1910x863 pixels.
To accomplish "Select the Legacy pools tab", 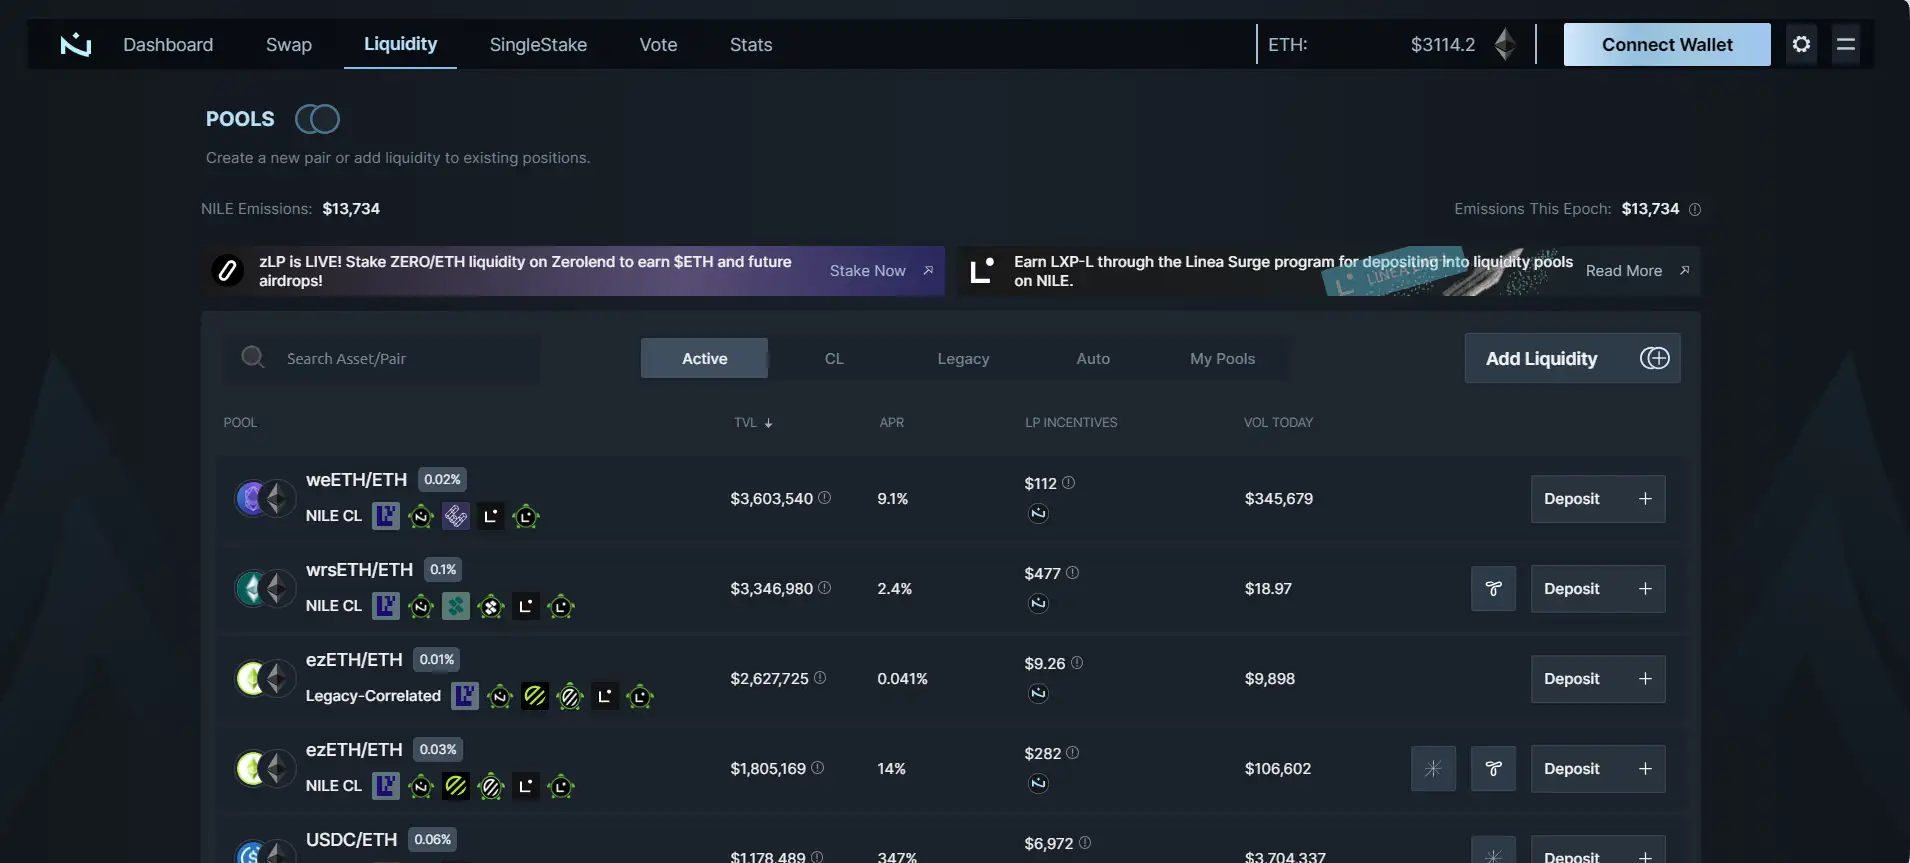I will [x=963, y=359].
